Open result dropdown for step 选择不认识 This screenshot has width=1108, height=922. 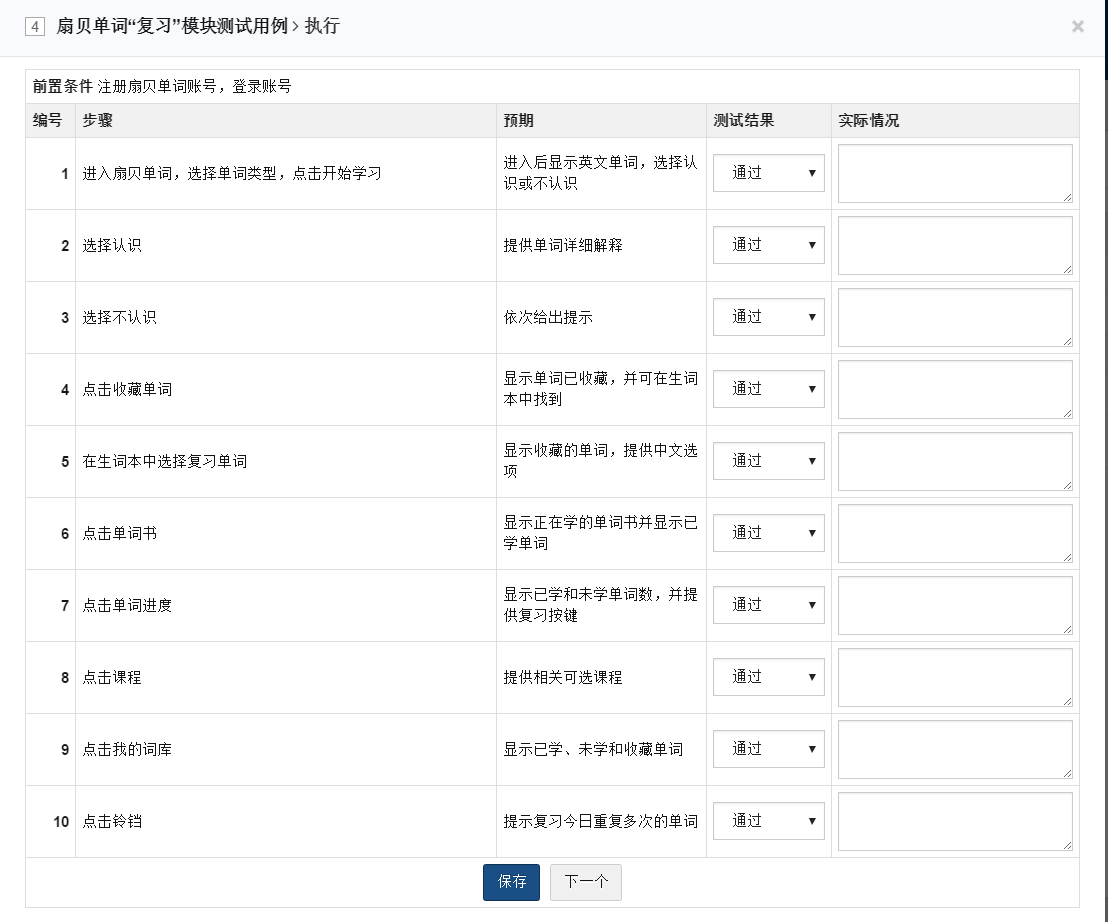click(x=769, y=317)
